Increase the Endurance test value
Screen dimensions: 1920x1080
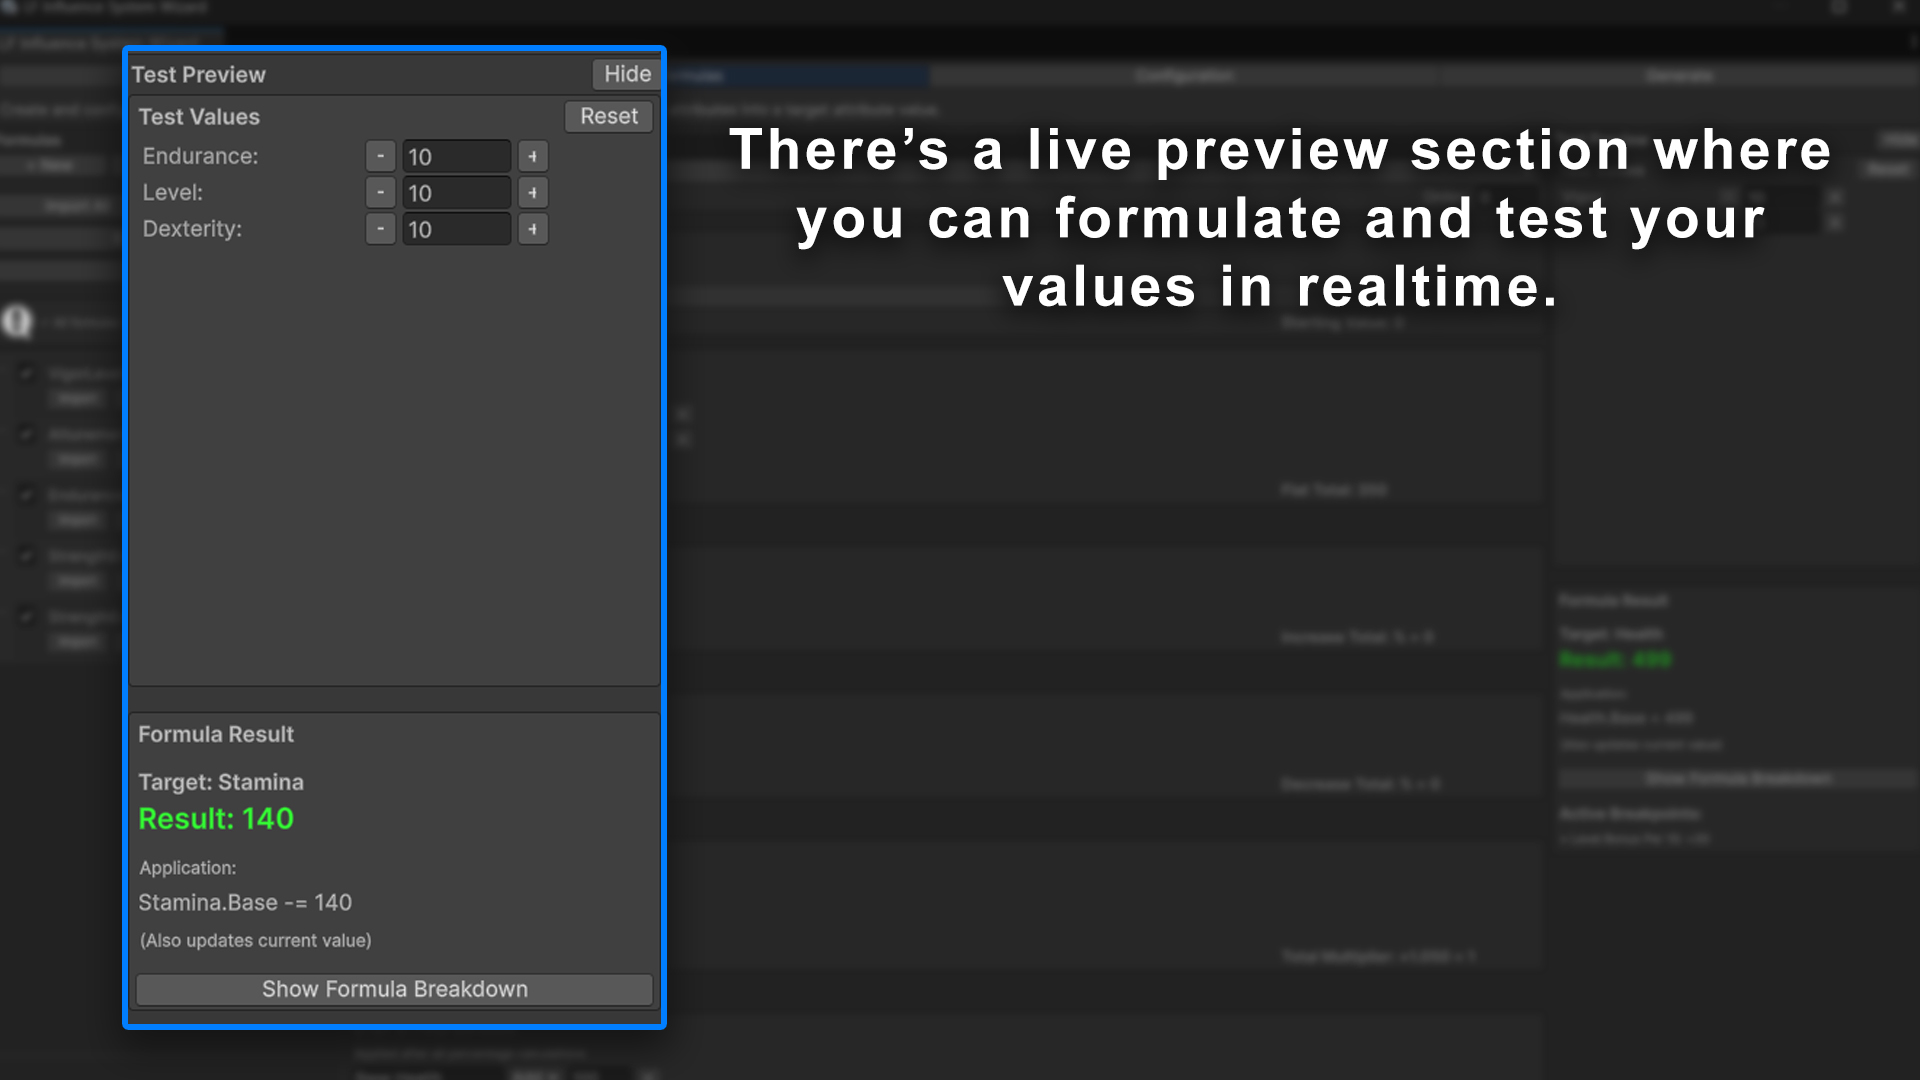531,156
